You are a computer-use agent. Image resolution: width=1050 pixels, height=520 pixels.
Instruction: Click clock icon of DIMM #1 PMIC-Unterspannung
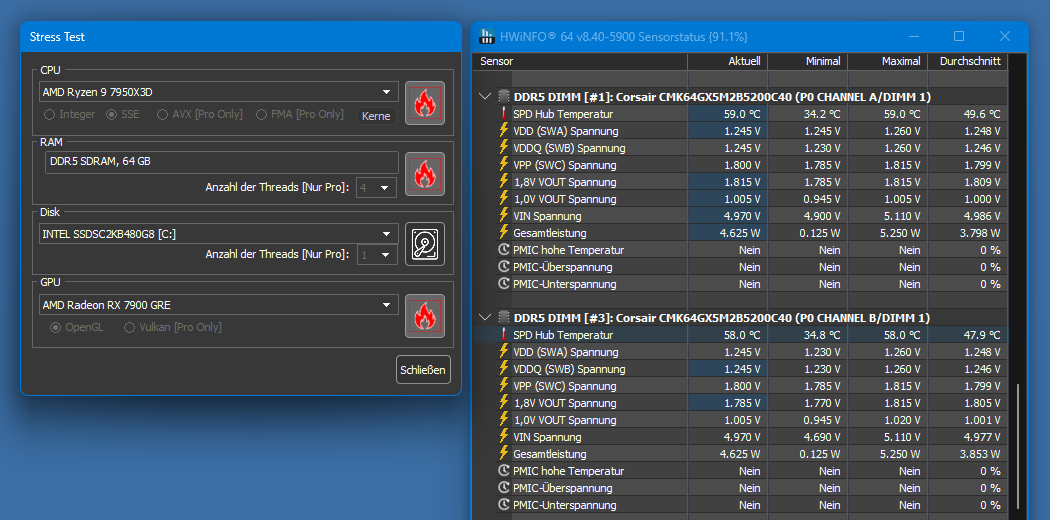tap(504, 284)
